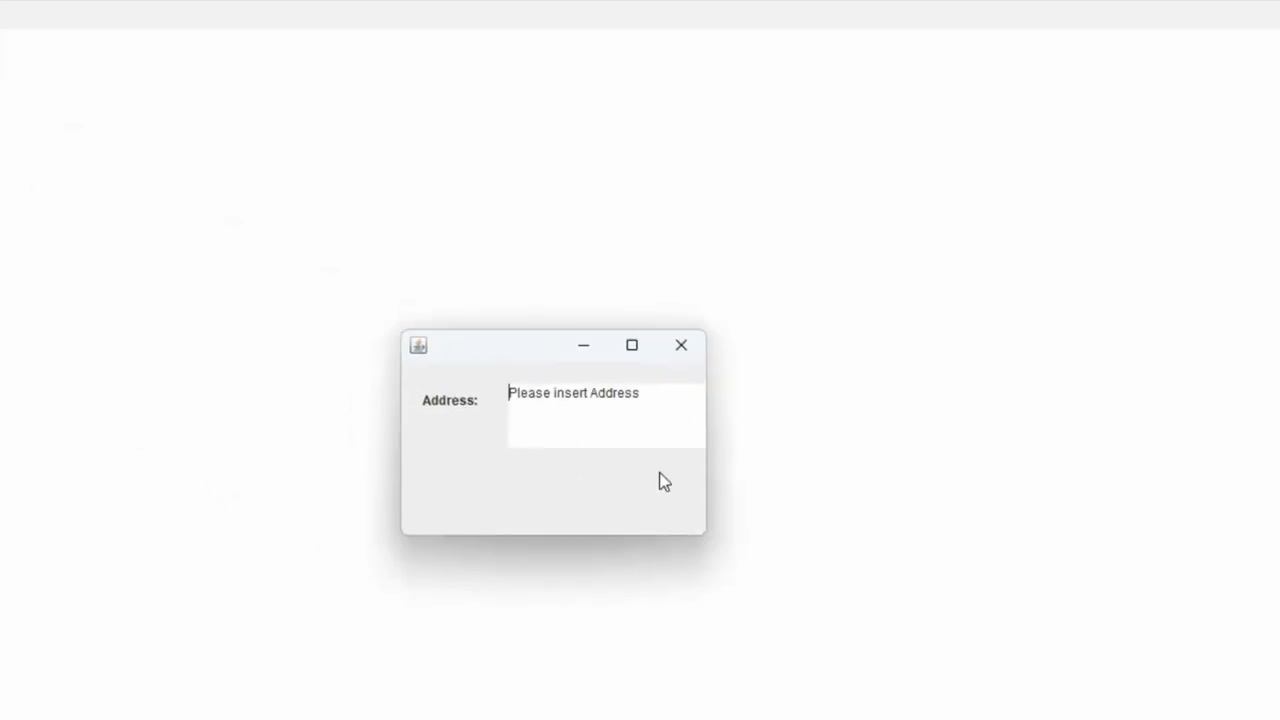Image resolution: width=1280 pixels, height=720 pixels.
Task: Click the dash minimize button
Action: tap(583, 345)
